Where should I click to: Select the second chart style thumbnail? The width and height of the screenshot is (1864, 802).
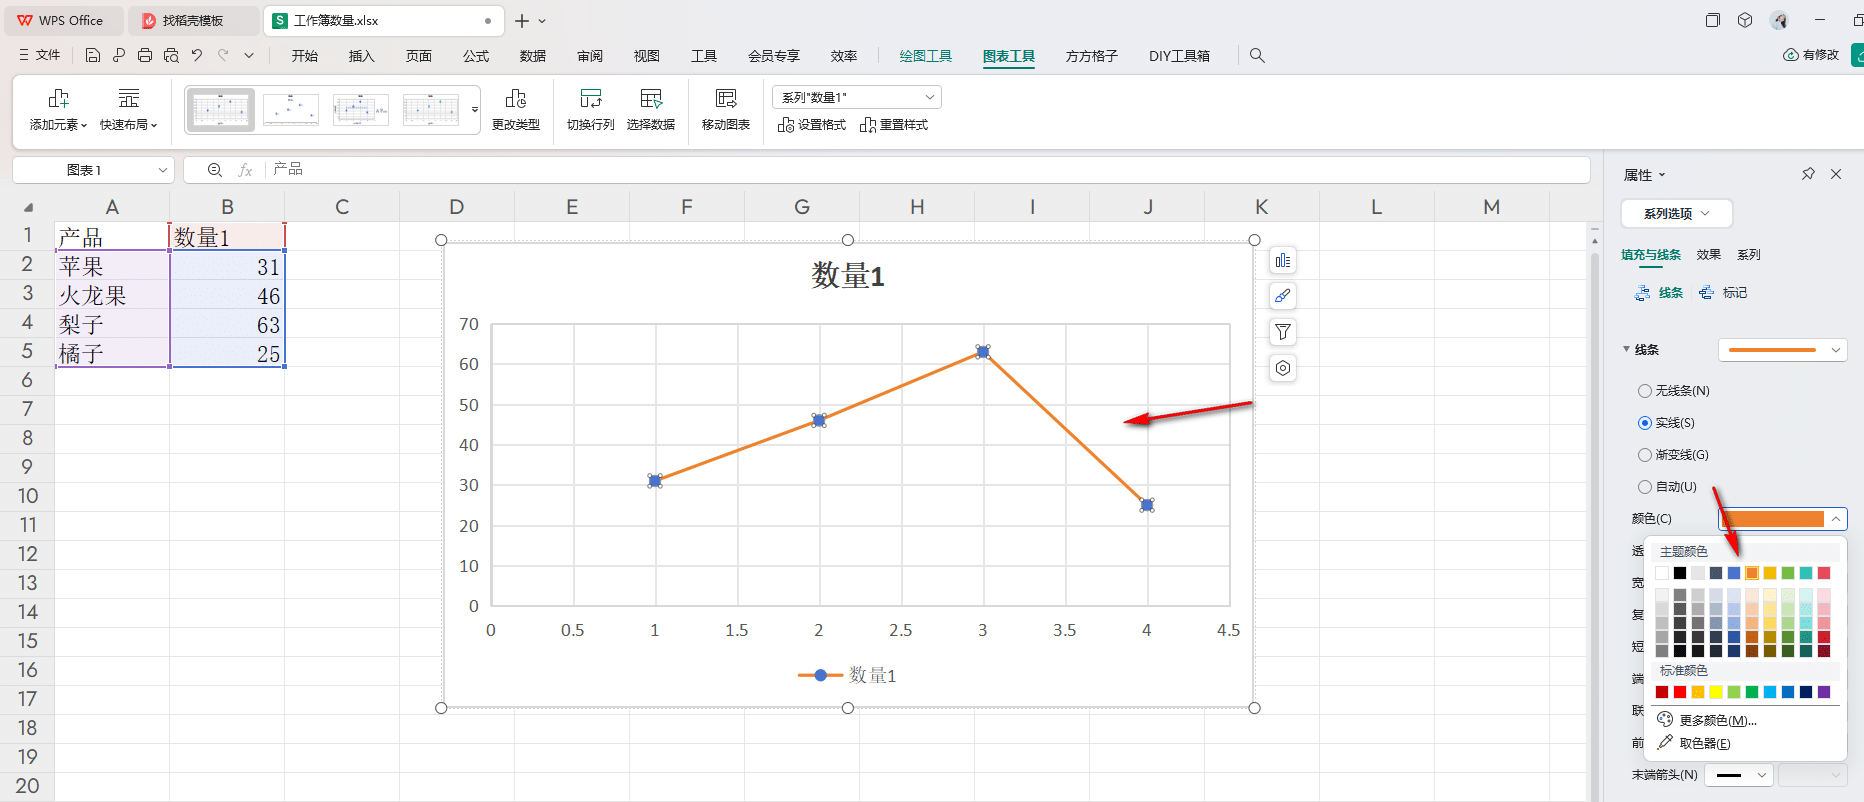[291, 110]
